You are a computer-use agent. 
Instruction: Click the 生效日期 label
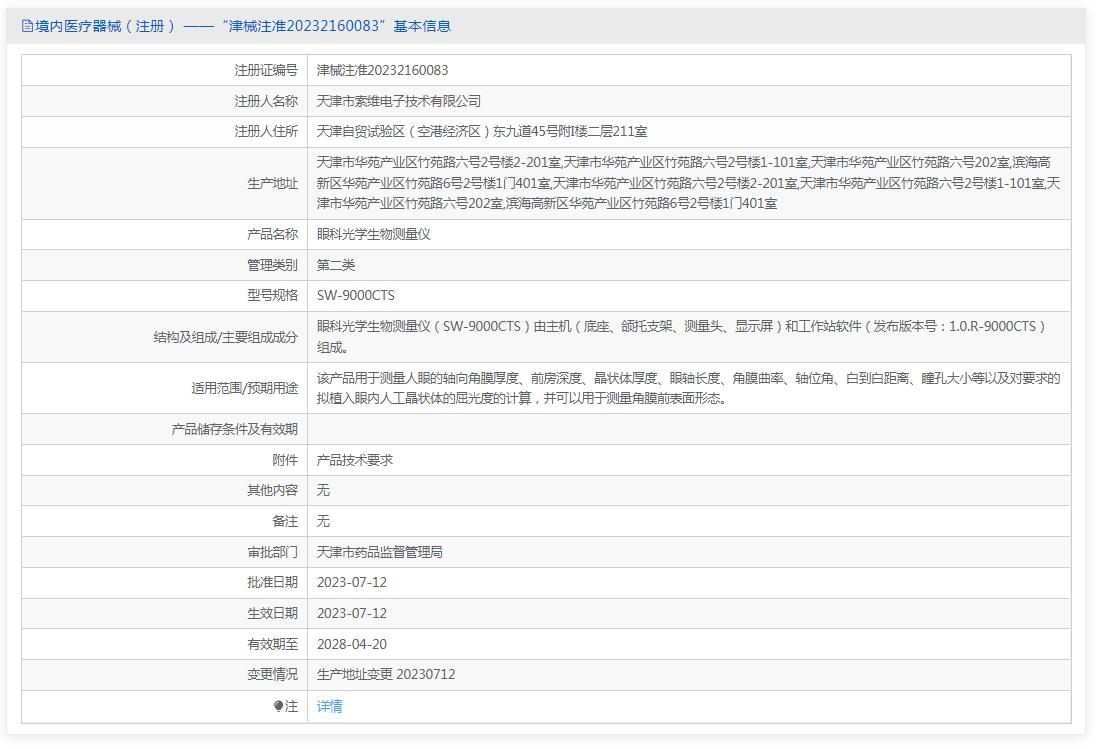pos(273,613)
